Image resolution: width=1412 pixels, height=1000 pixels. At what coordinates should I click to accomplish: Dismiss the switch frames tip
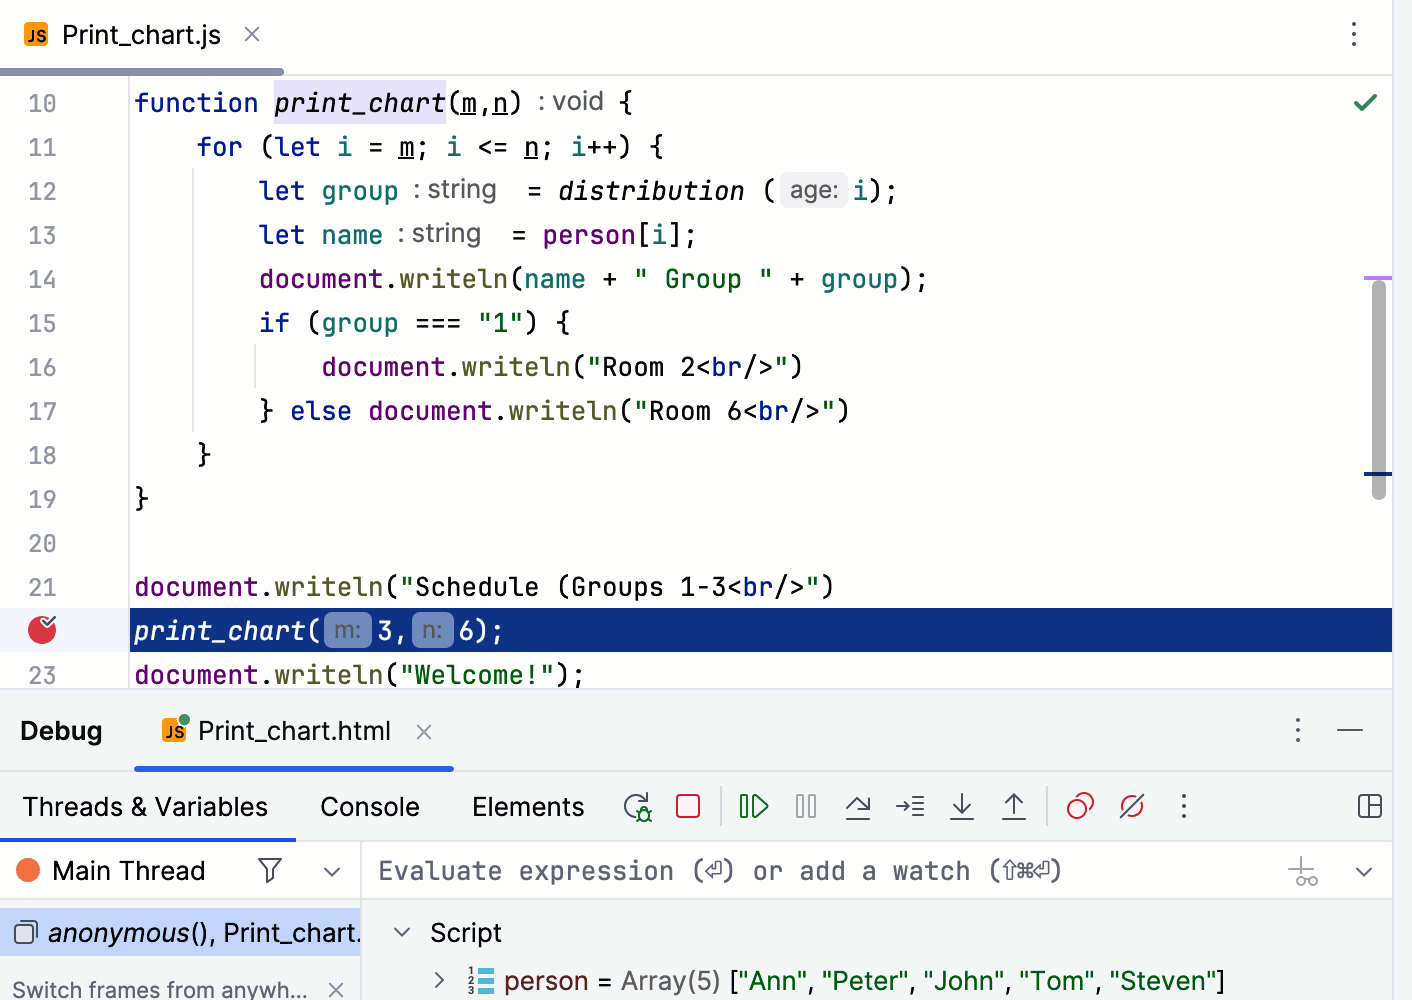click(336, 989)
